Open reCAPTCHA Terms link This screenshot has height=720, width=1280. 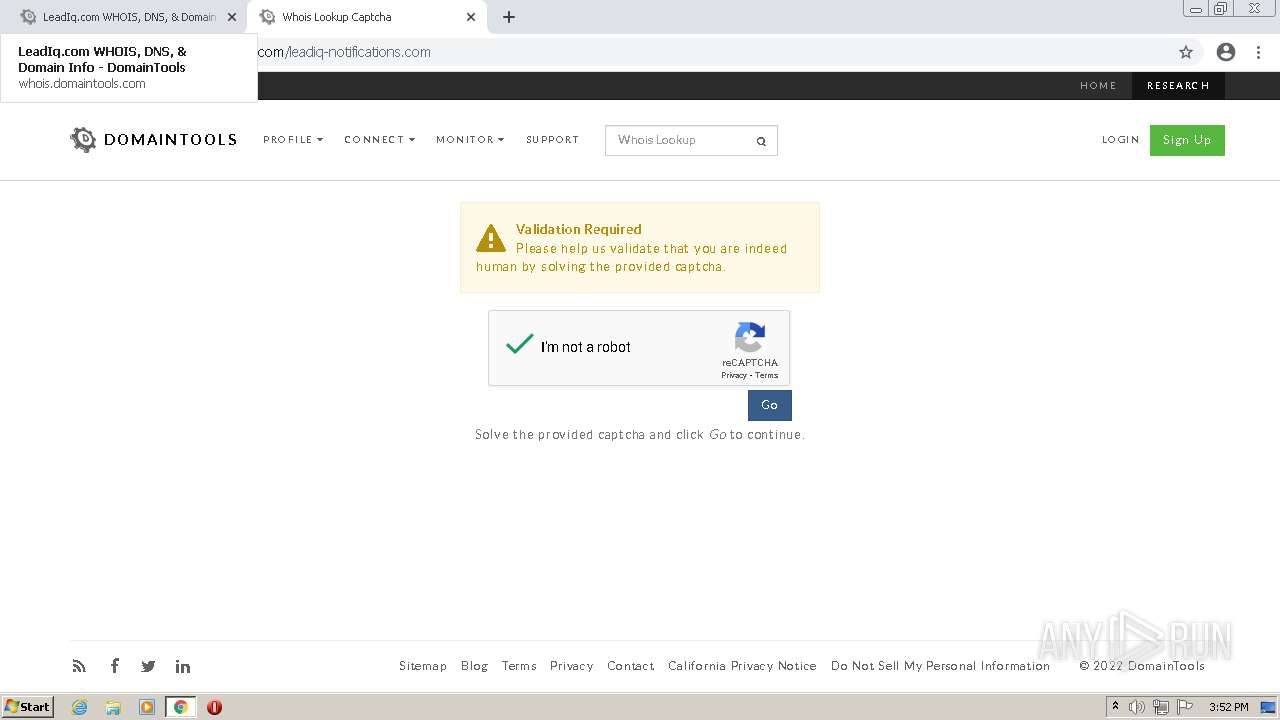tap(766, 375)
